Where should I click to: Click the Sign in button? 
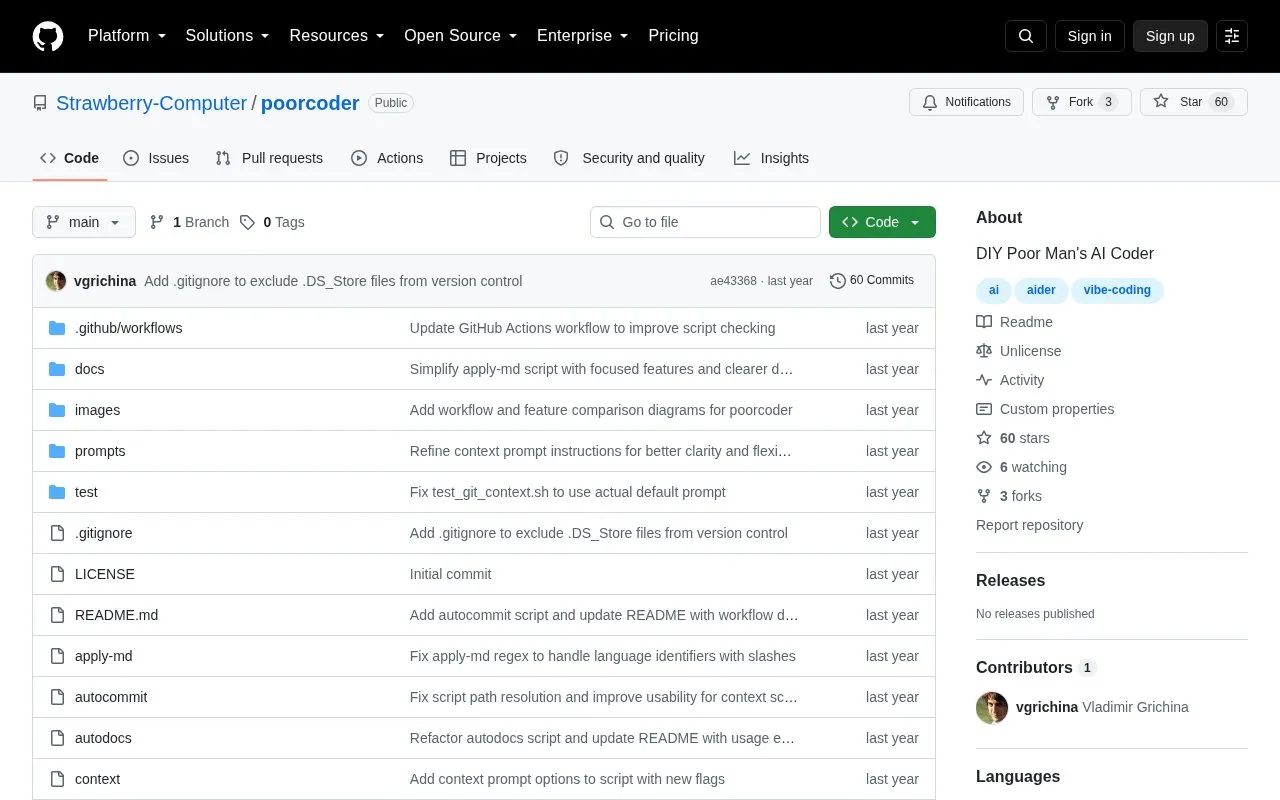coord(1089,36)
